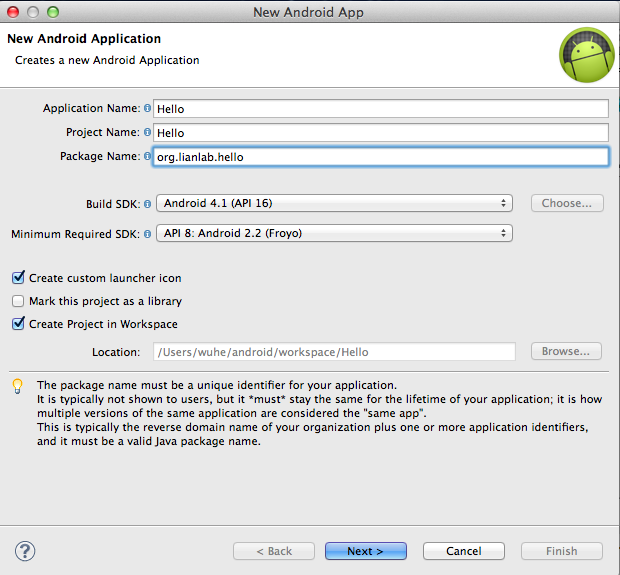This screenshot has width=620, height=575.
Task: Click the info icon beside Project Name
Action: [147, 132]
